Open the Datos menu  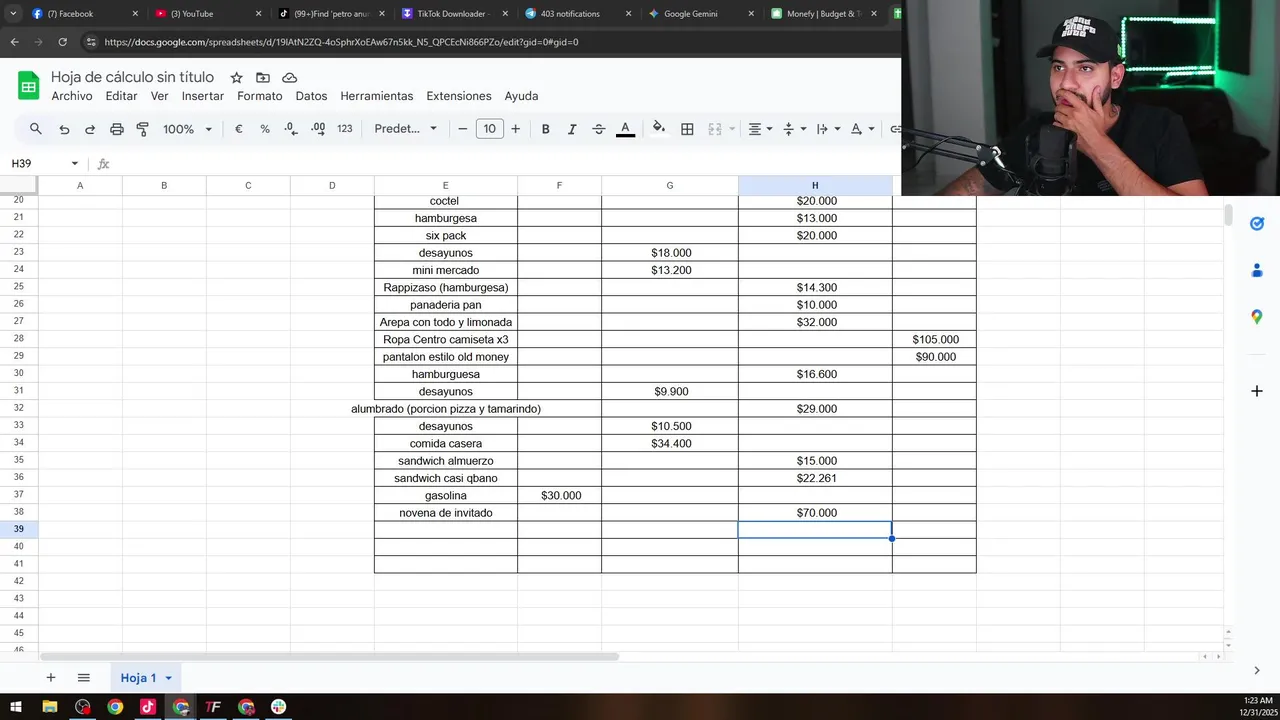pyautogui.click(x=312, y=96)
